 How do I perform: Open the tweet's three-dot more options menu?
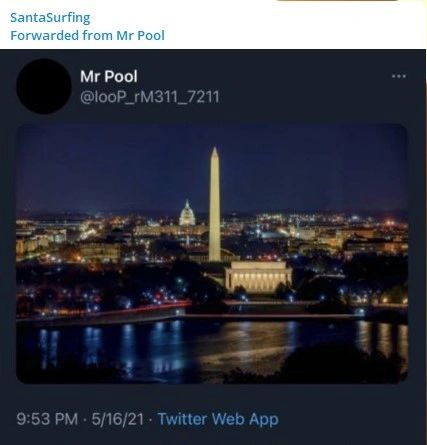coord(399,76)
